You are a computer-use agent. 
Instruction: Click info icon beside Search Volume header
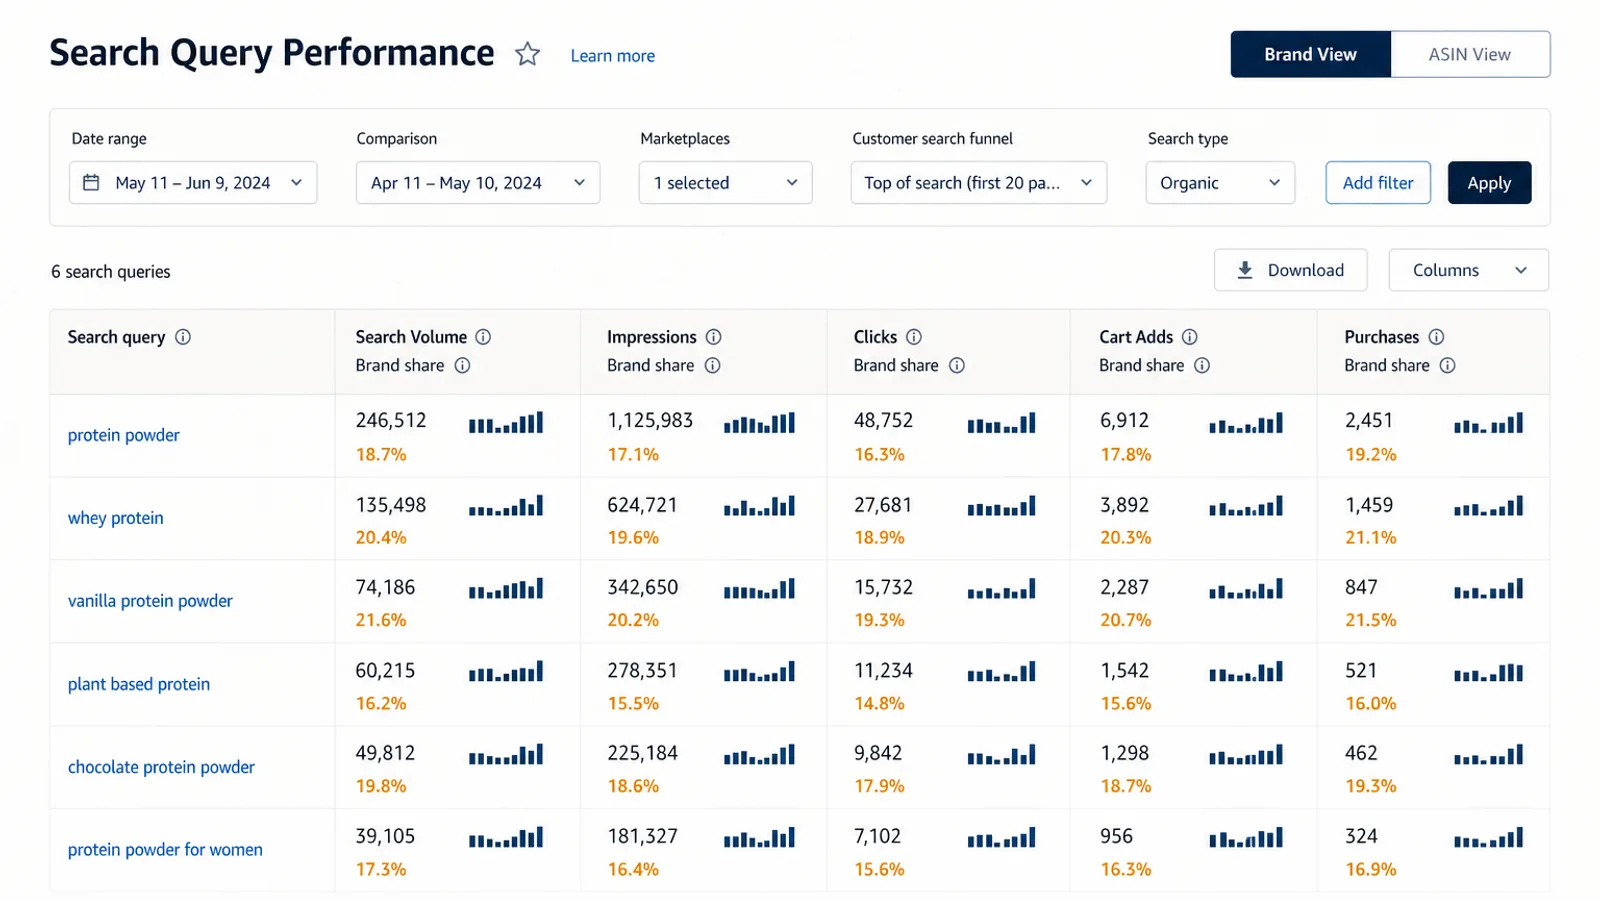483,337
